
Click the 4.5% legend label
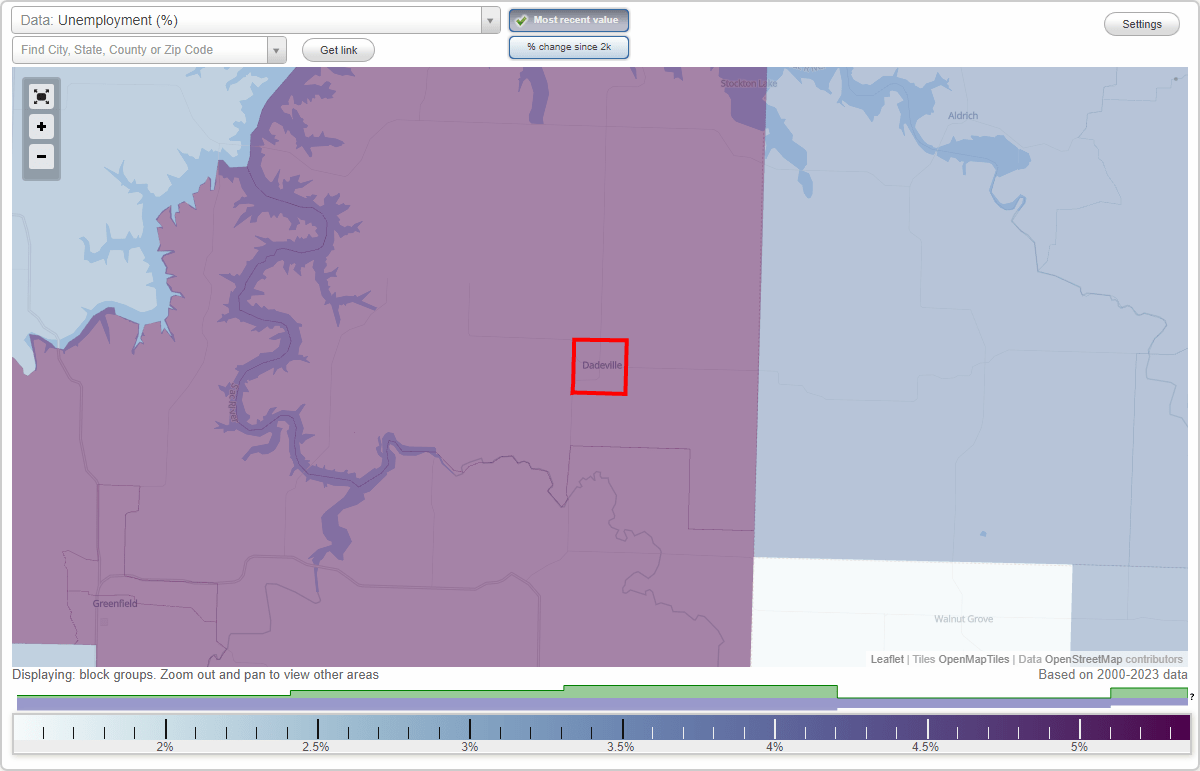coord(926,747)
